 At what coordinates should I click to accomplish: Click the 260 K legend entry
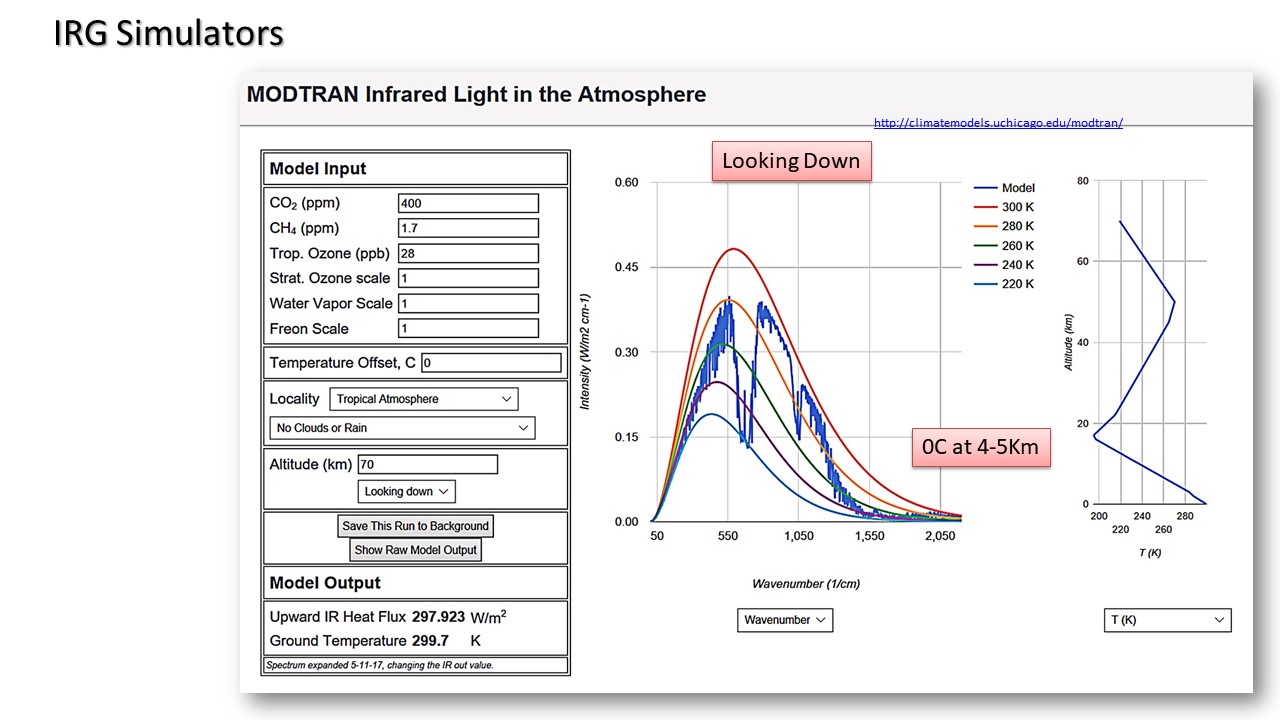1005,246
